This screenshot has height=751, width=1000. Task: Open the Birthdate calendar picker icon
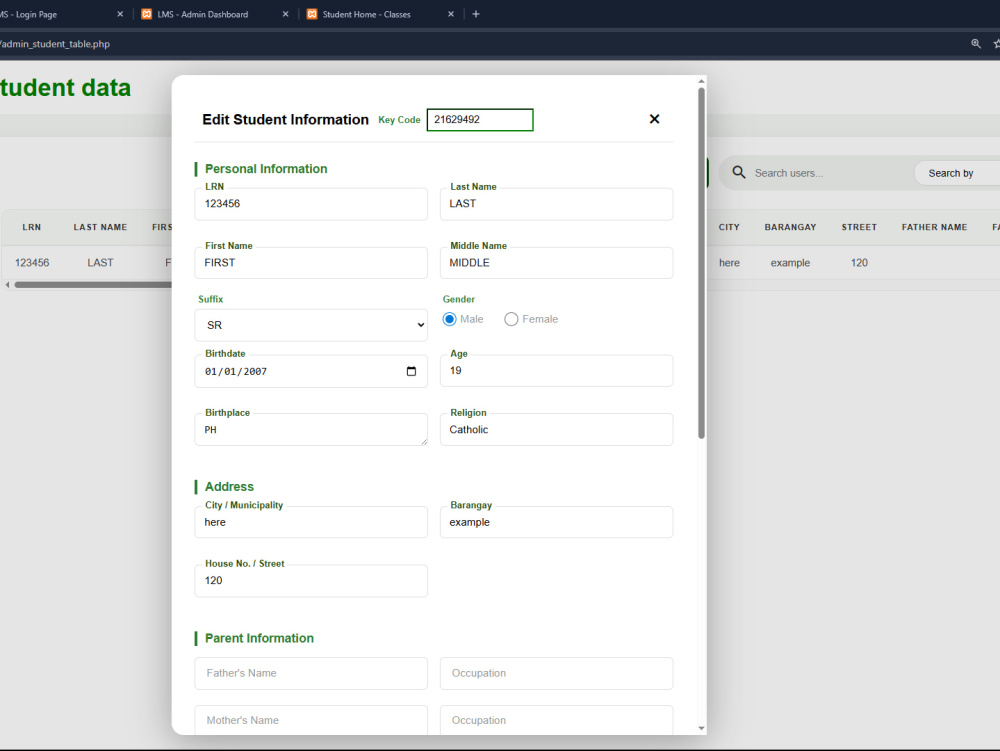pos(411,371)
